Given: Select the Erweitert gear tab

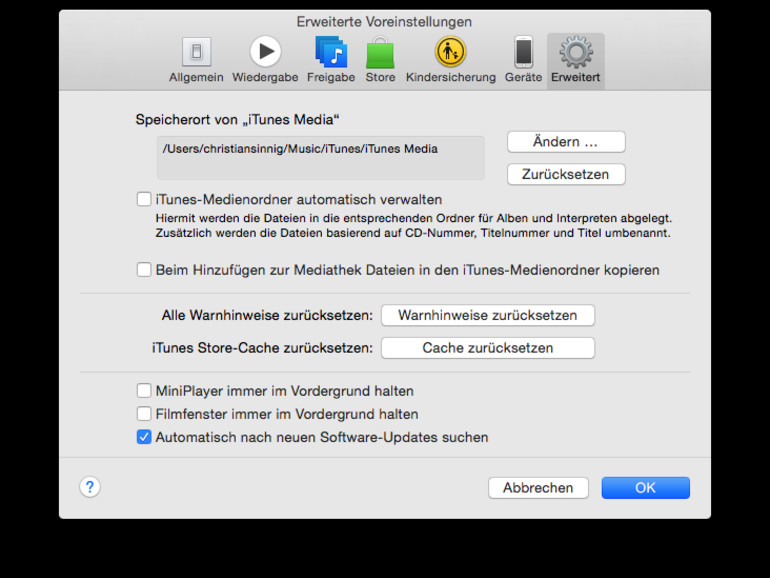Looking at the screenshot, I should [x=576, y=61].
